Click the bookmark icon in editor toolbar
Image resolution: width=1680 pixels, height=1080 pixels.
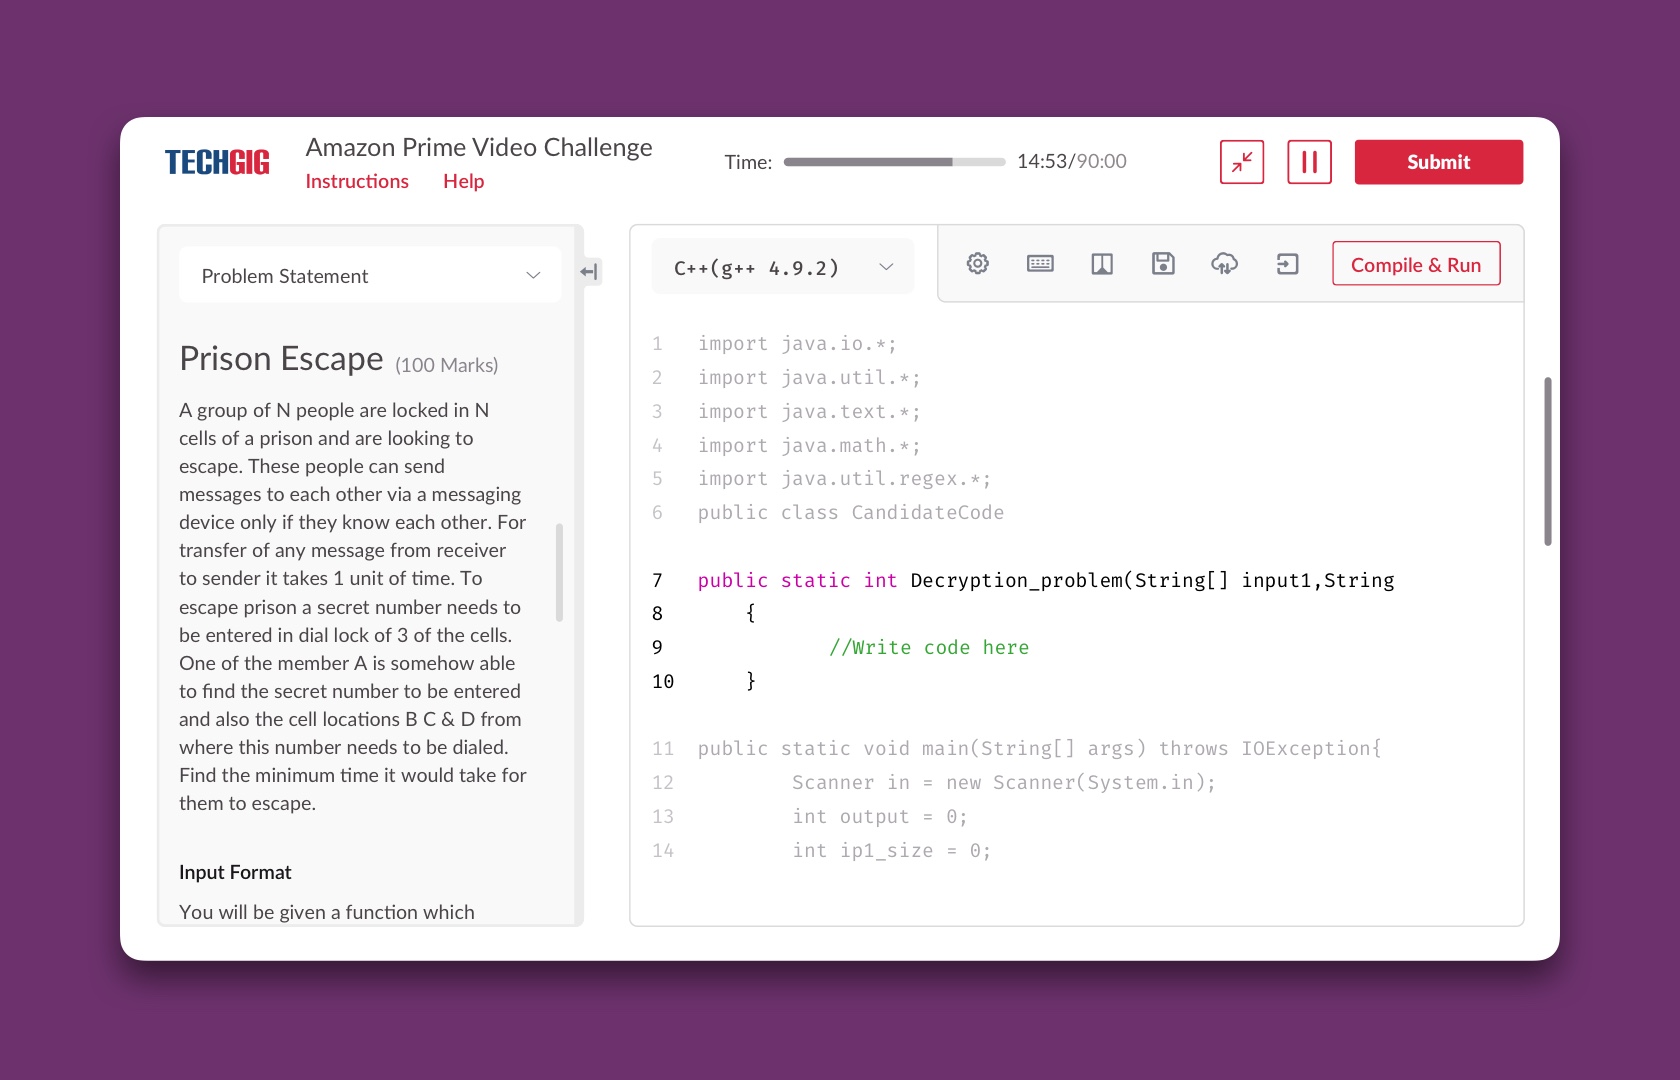point(1101,264)
